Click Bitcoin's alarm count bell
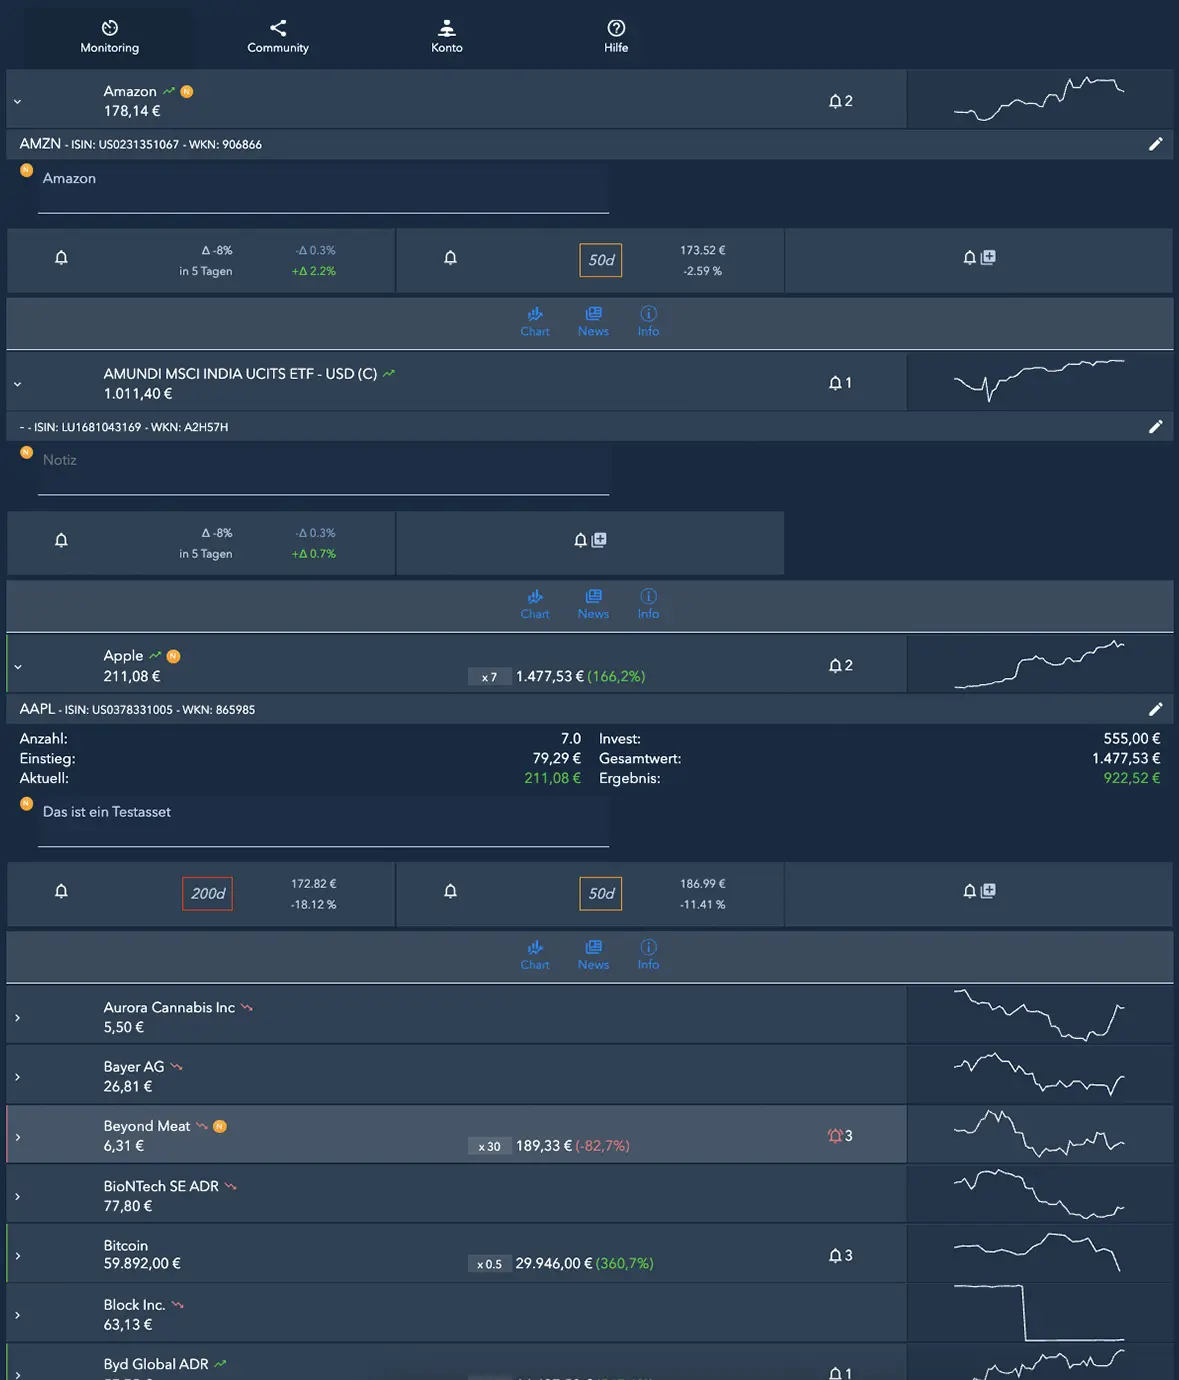Screen dimensions: 1179x1380 tap(840, 1255)
